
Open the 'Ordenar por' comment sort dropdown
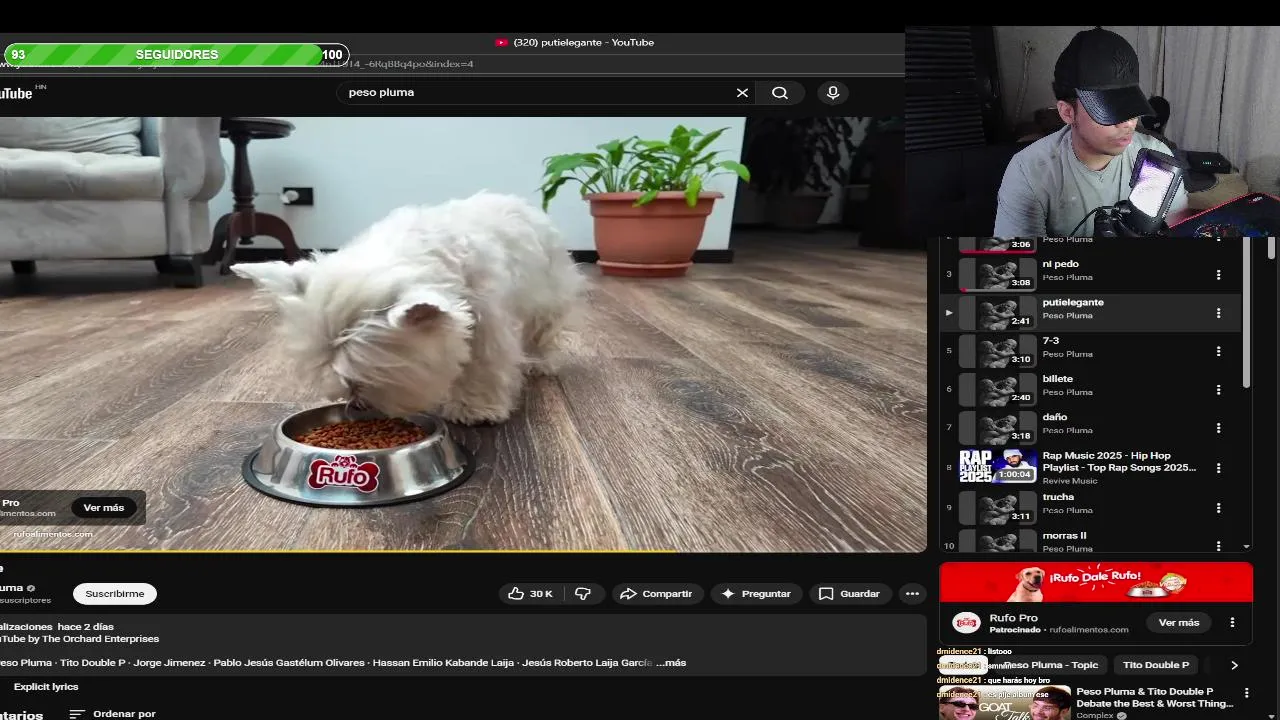[112, 714]
